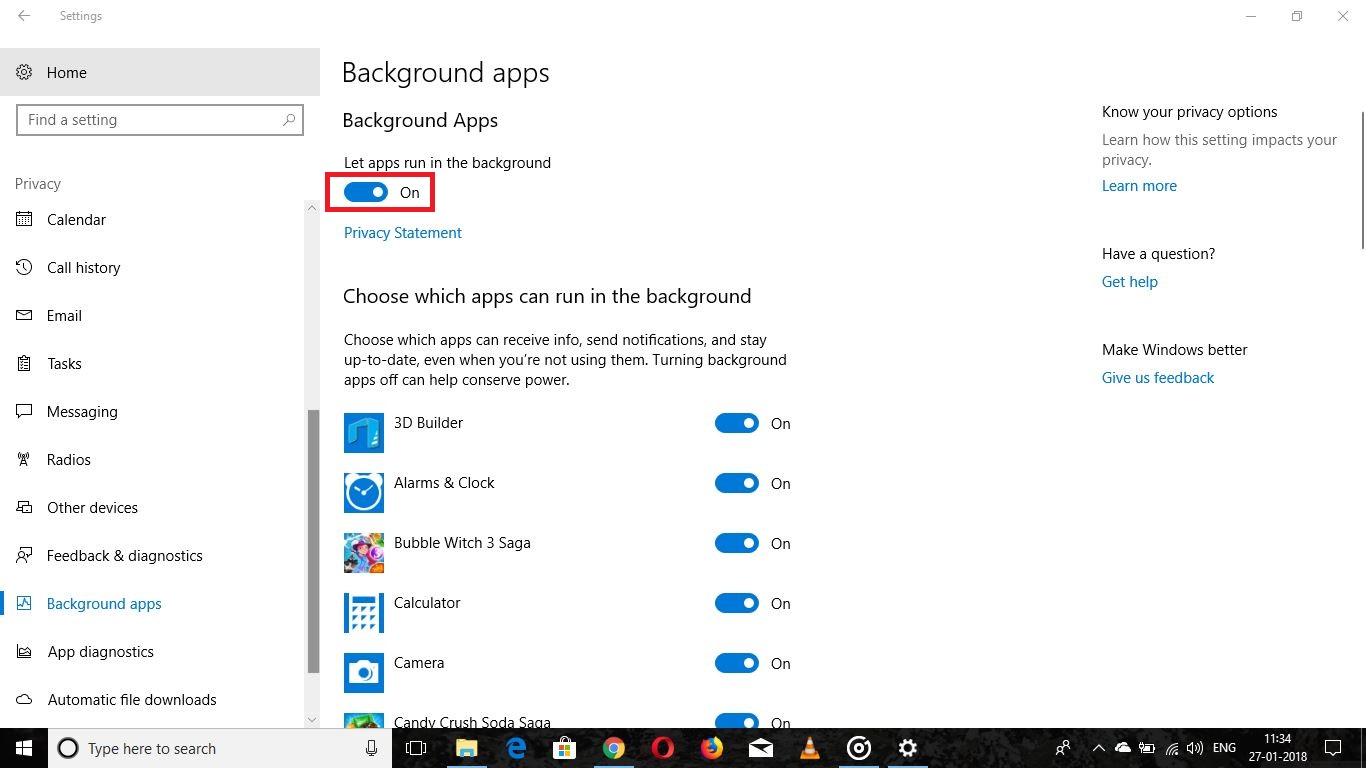Launch Firefox from the taskbar
Image resolution: width=1366 pixels, height=768 pixels.
[712, 748]
